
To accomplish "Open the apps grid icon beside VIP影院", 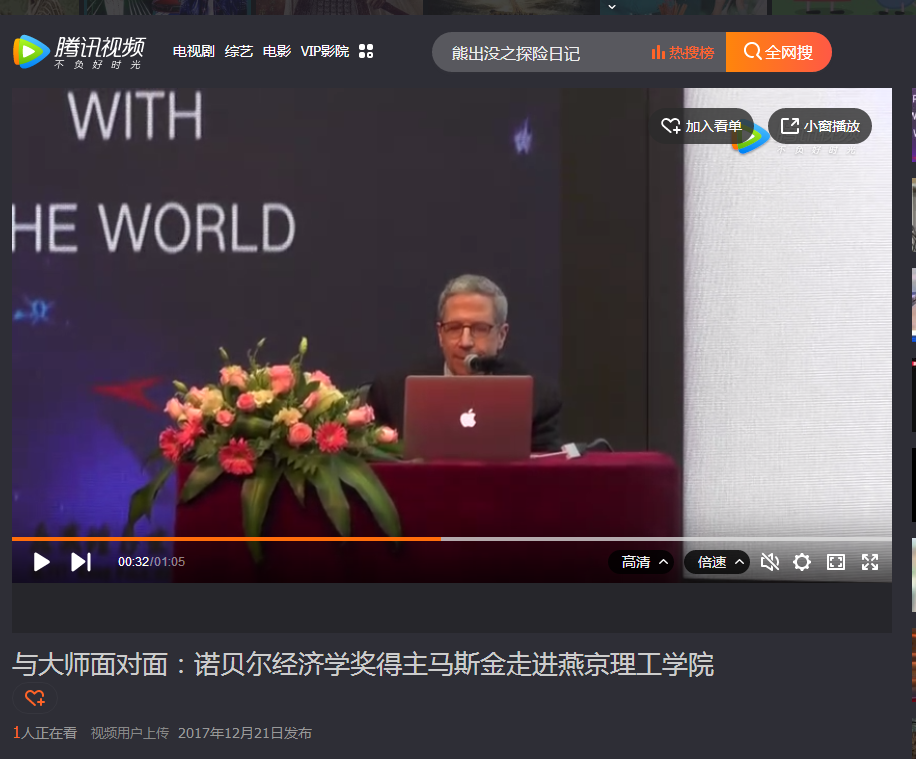I will [x=366, y=51].
